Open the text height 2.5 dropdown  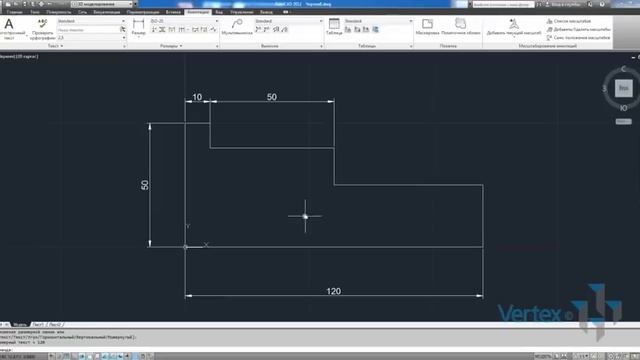point(91,38)
